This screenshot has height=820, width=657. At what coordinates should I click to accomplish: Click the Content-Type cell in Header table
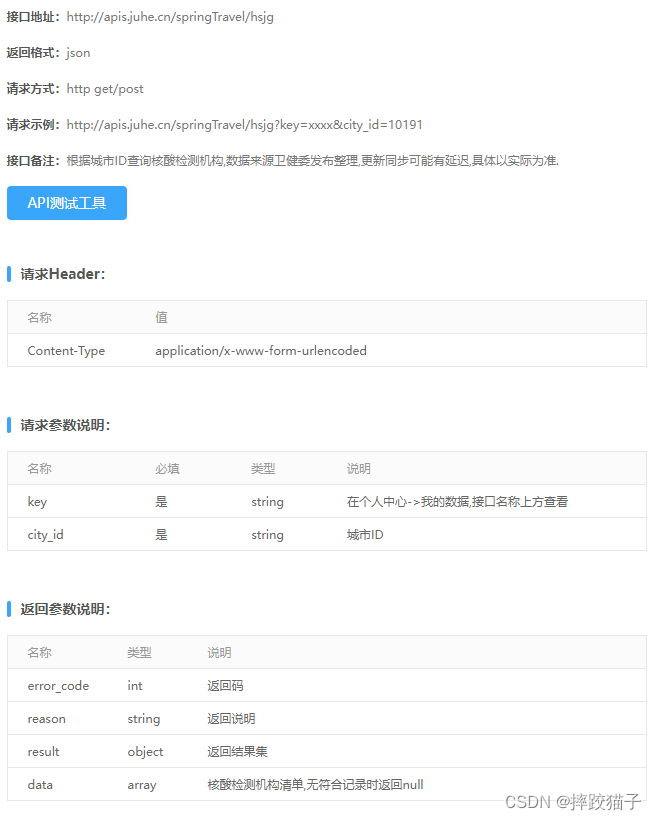(x=66, y=351)
